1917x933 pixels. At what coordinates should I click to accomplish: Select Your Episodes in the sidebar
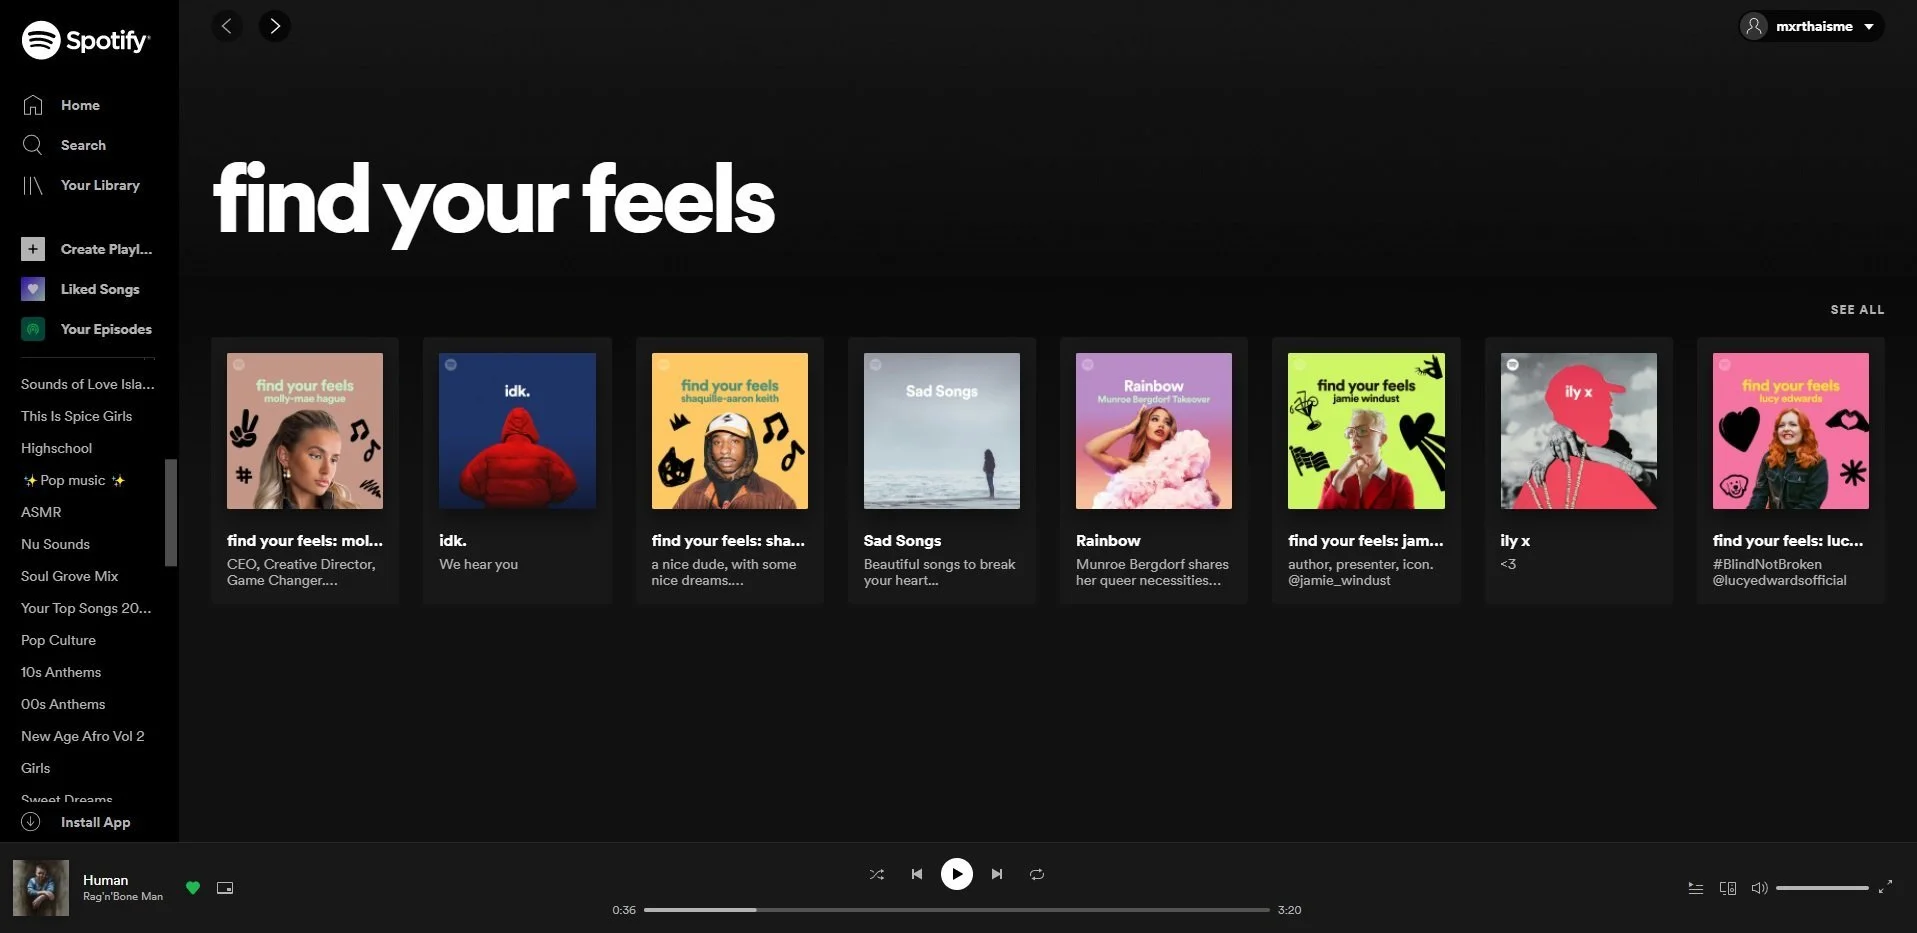click(106, 329)
